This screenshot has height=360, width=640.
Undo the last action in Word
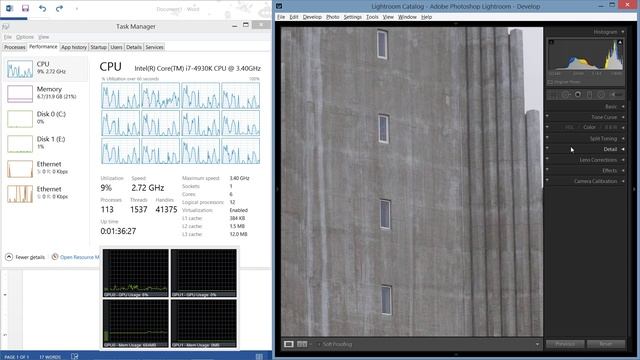tap(42, 8)
